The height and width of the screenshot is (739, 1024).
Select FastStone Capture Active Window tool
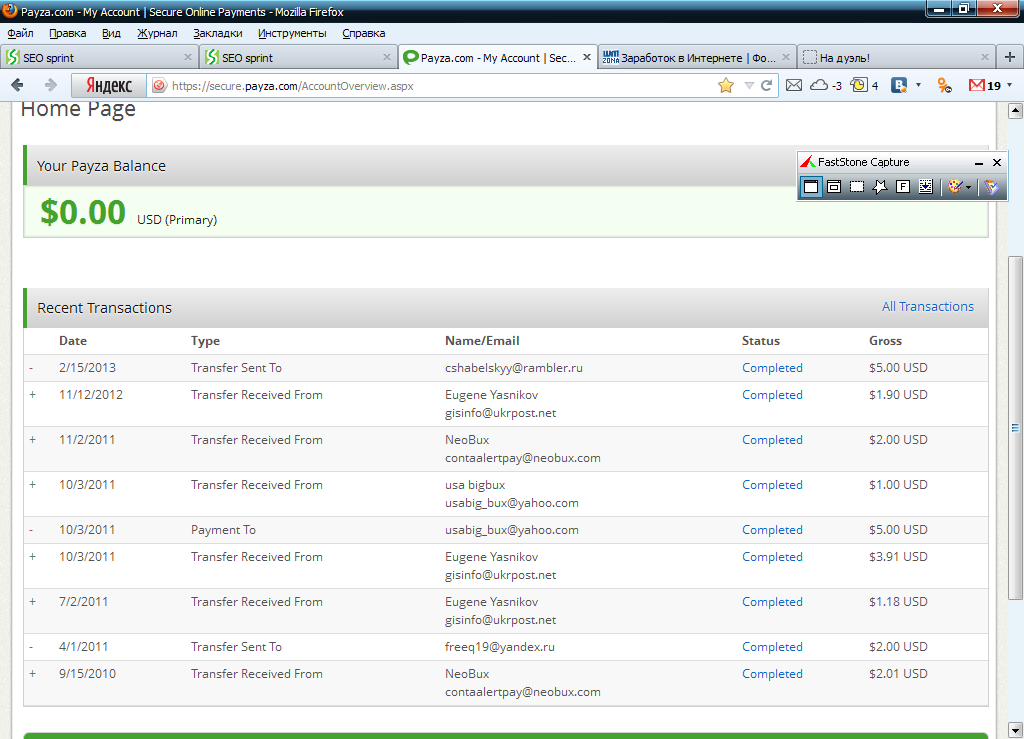click(811, 187)
